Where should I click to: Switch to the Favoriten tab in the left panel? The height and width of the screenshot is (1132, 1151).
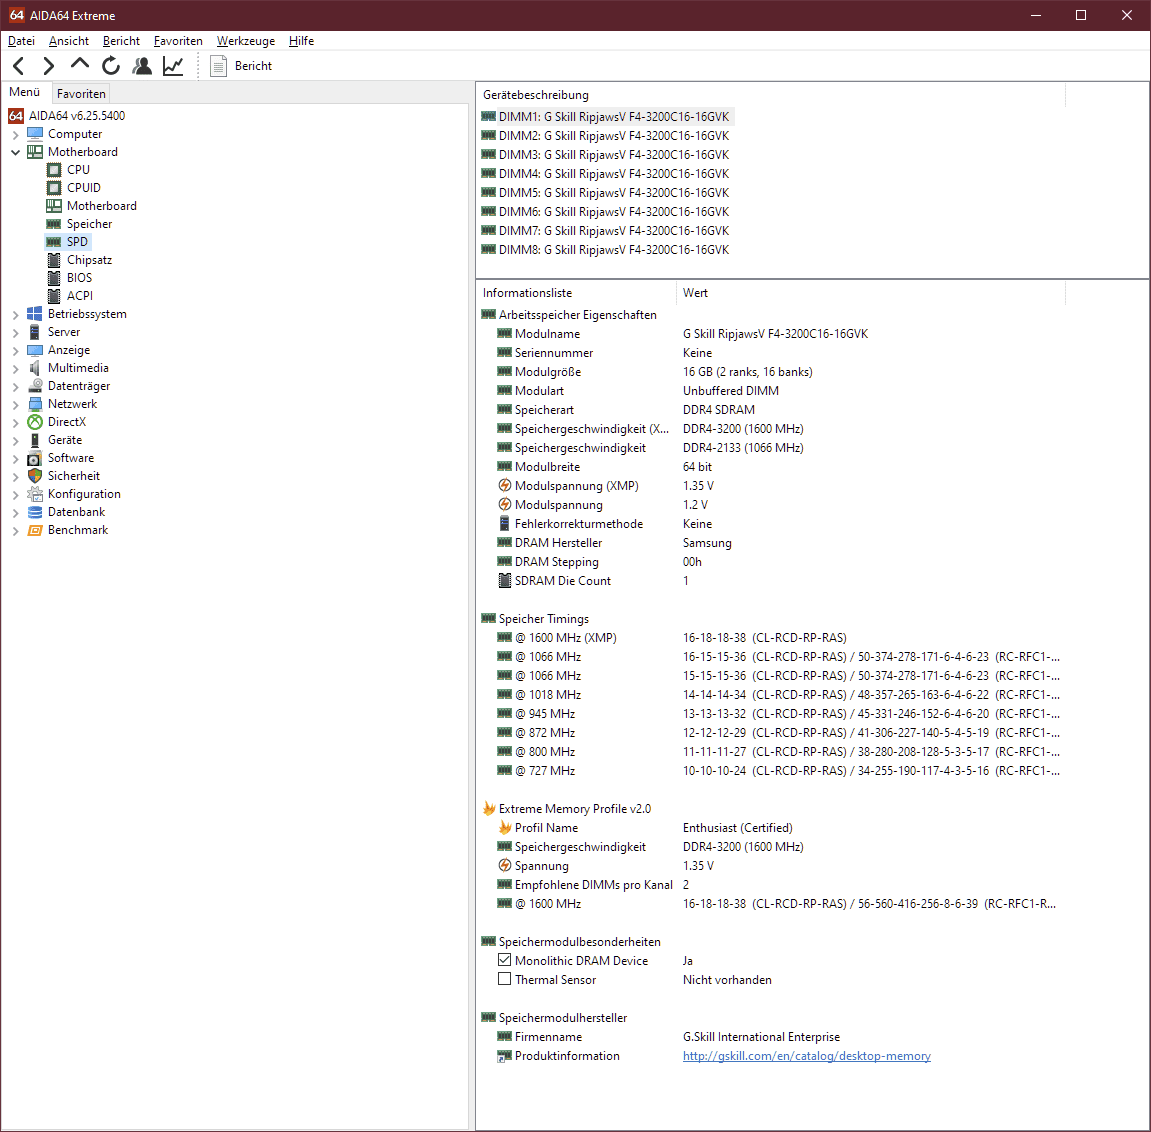(81, 93)
